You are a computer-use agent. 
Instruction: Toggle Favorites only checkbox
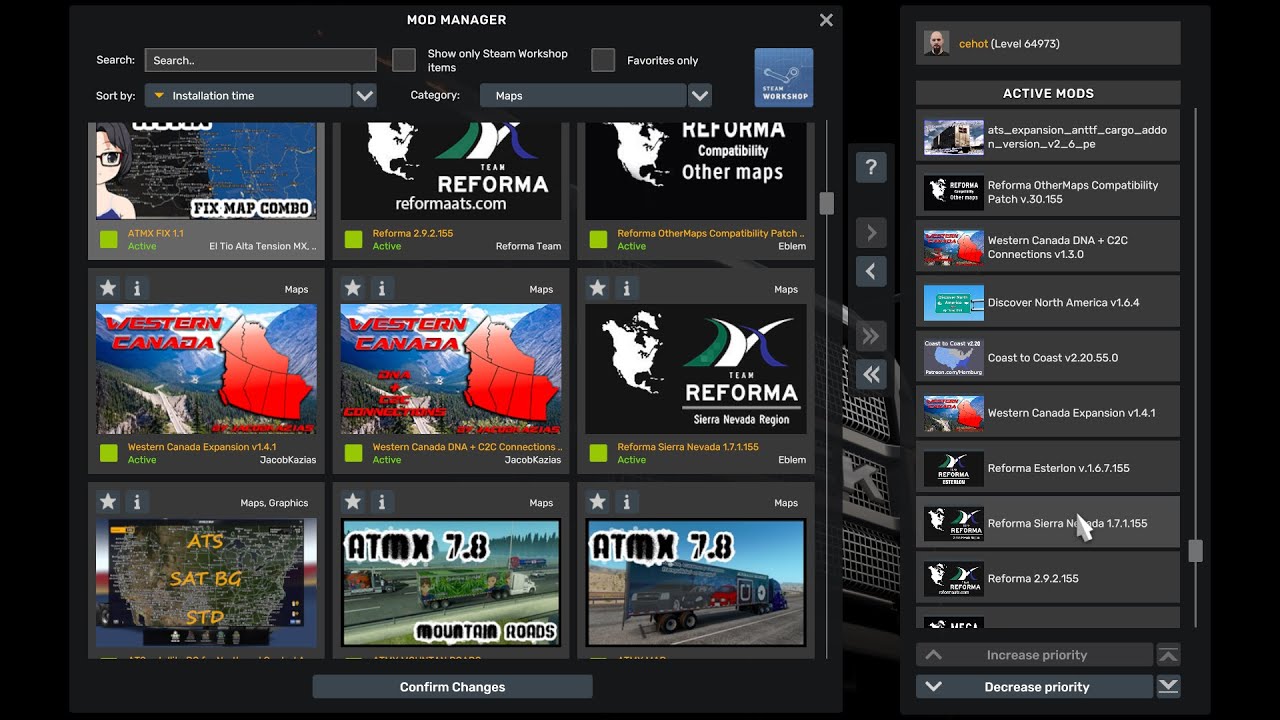point(603,60)
